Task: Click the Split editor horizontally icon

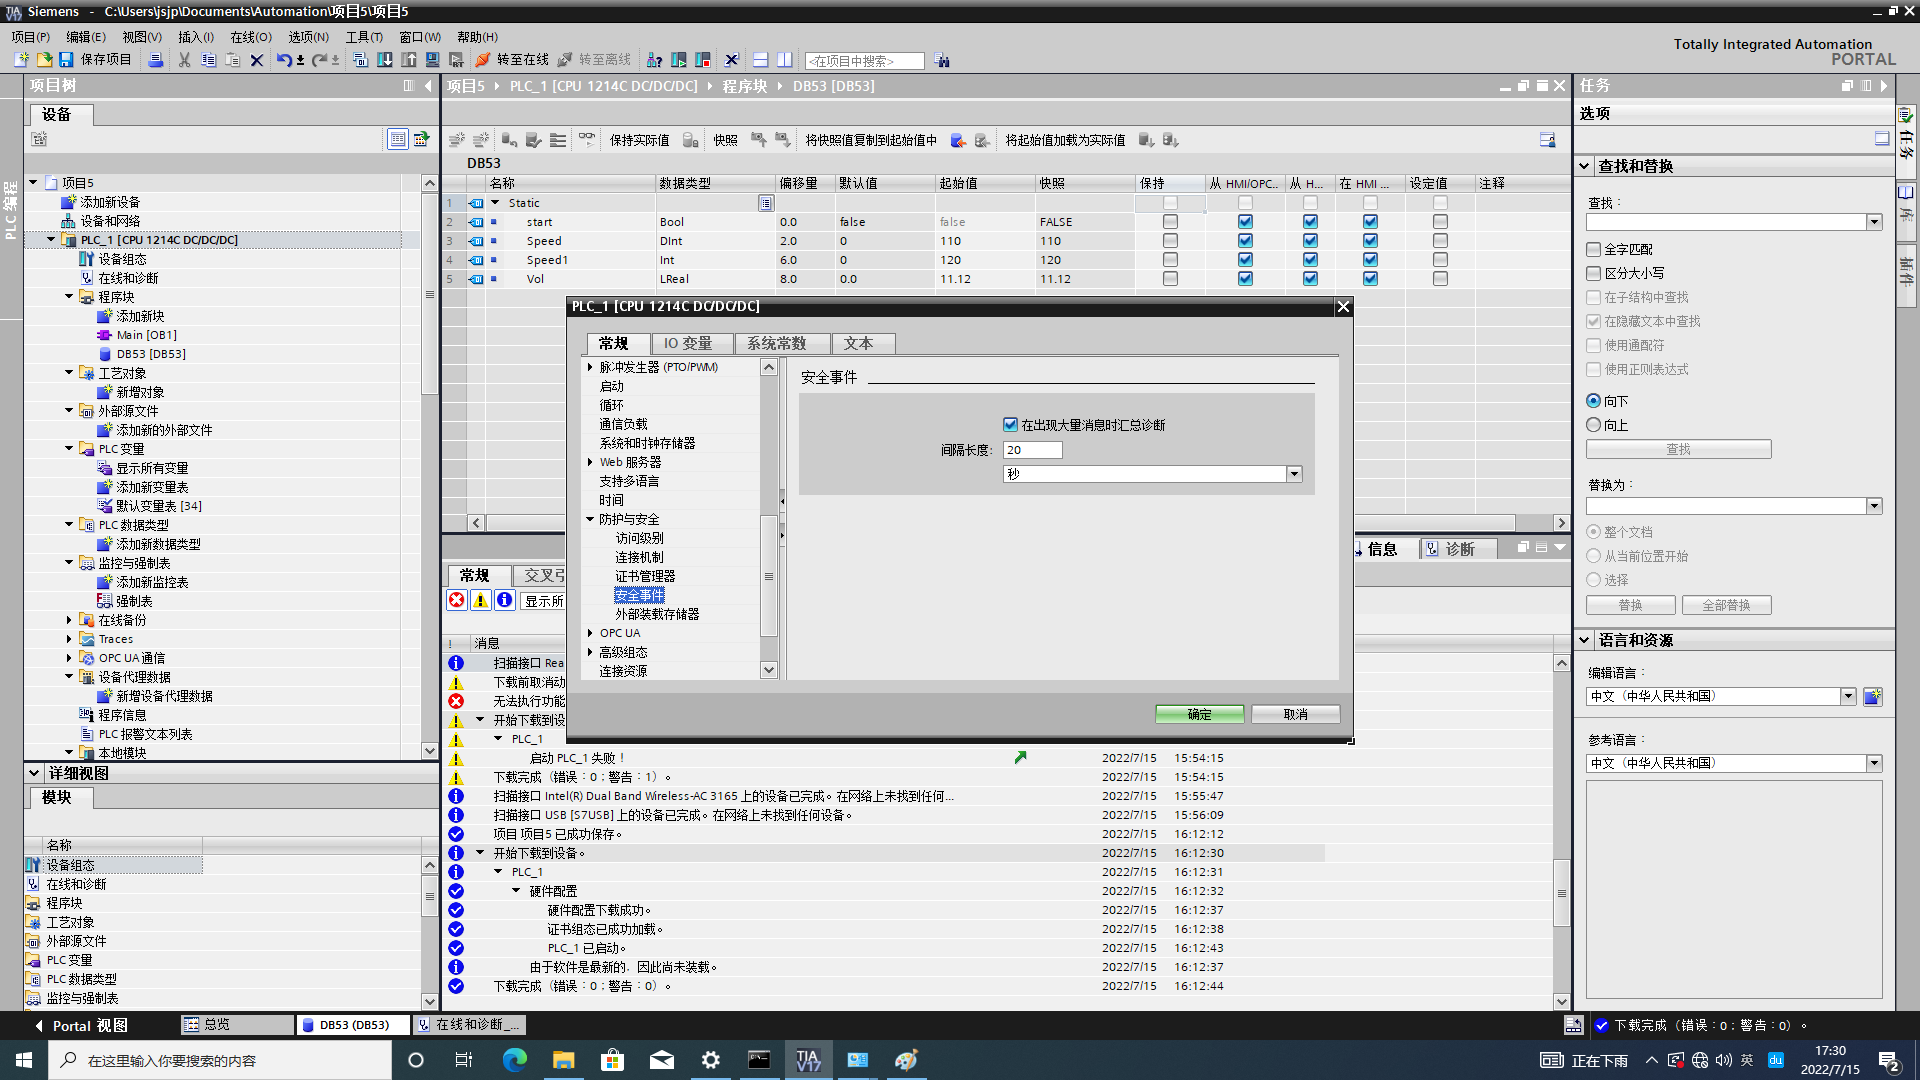Action: pos(761,60)
